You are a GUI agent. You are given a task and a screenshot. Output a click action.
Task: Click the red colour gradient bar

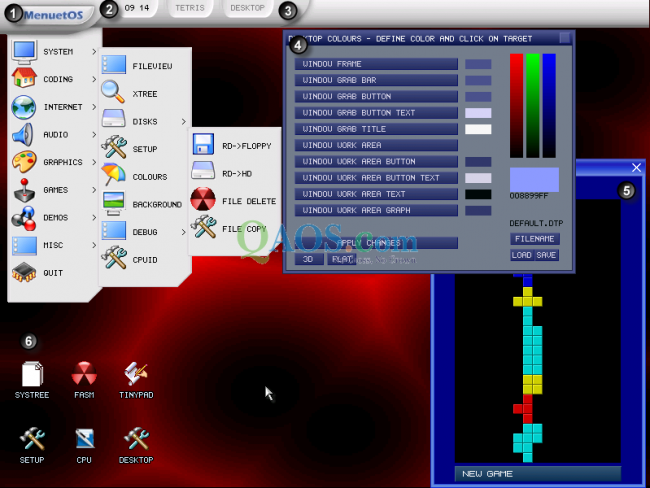(516, 105)
